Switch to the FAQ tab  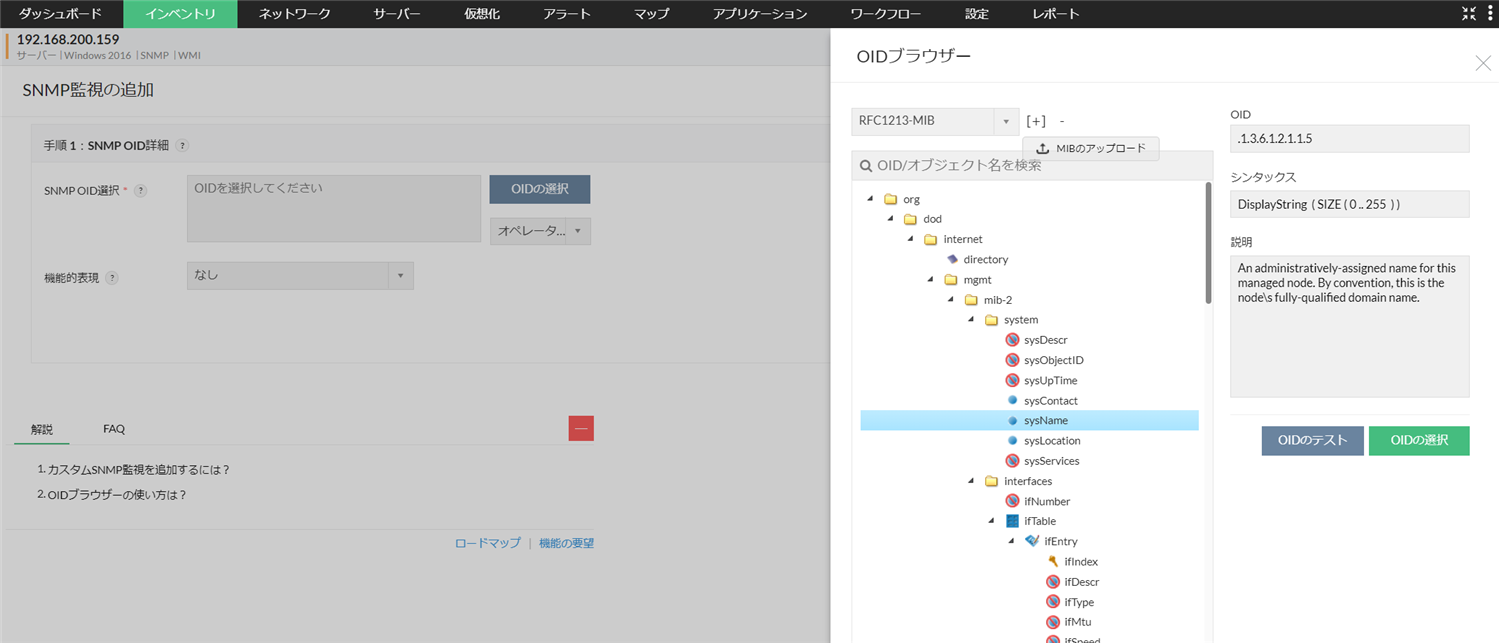[x=114, y=429]
